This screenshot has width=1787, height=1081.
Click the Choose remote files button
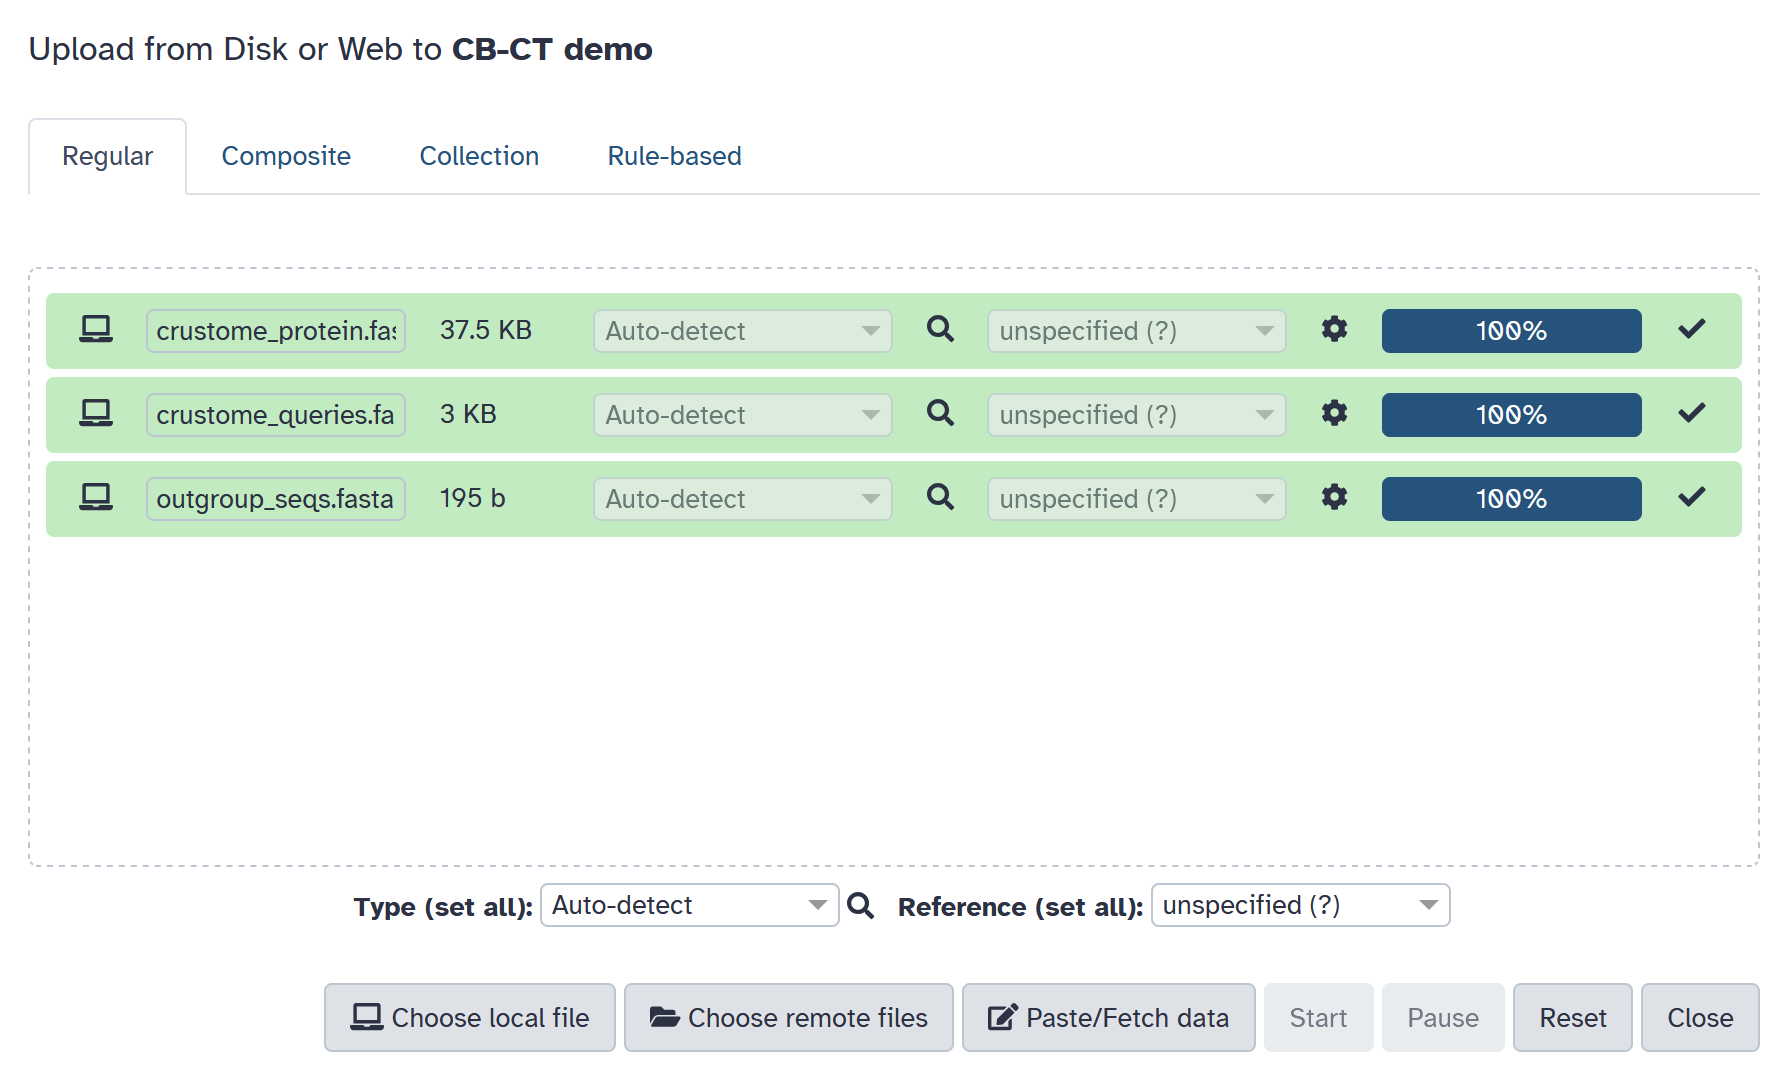point(788,1017)
